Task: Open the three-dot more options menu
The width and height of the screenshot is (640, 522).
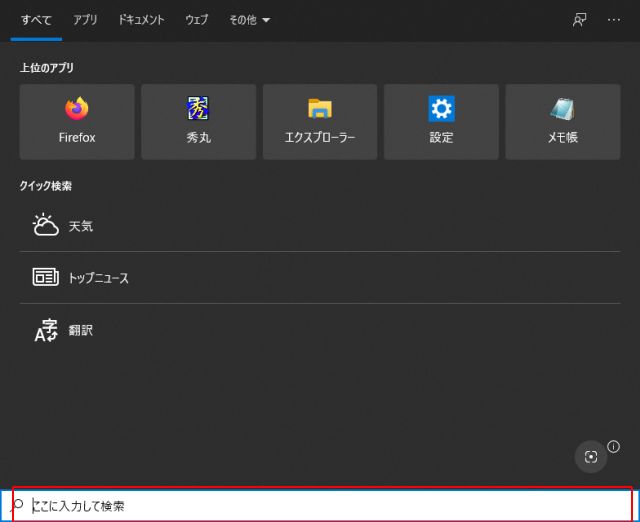Action: (x=614, y=20)
